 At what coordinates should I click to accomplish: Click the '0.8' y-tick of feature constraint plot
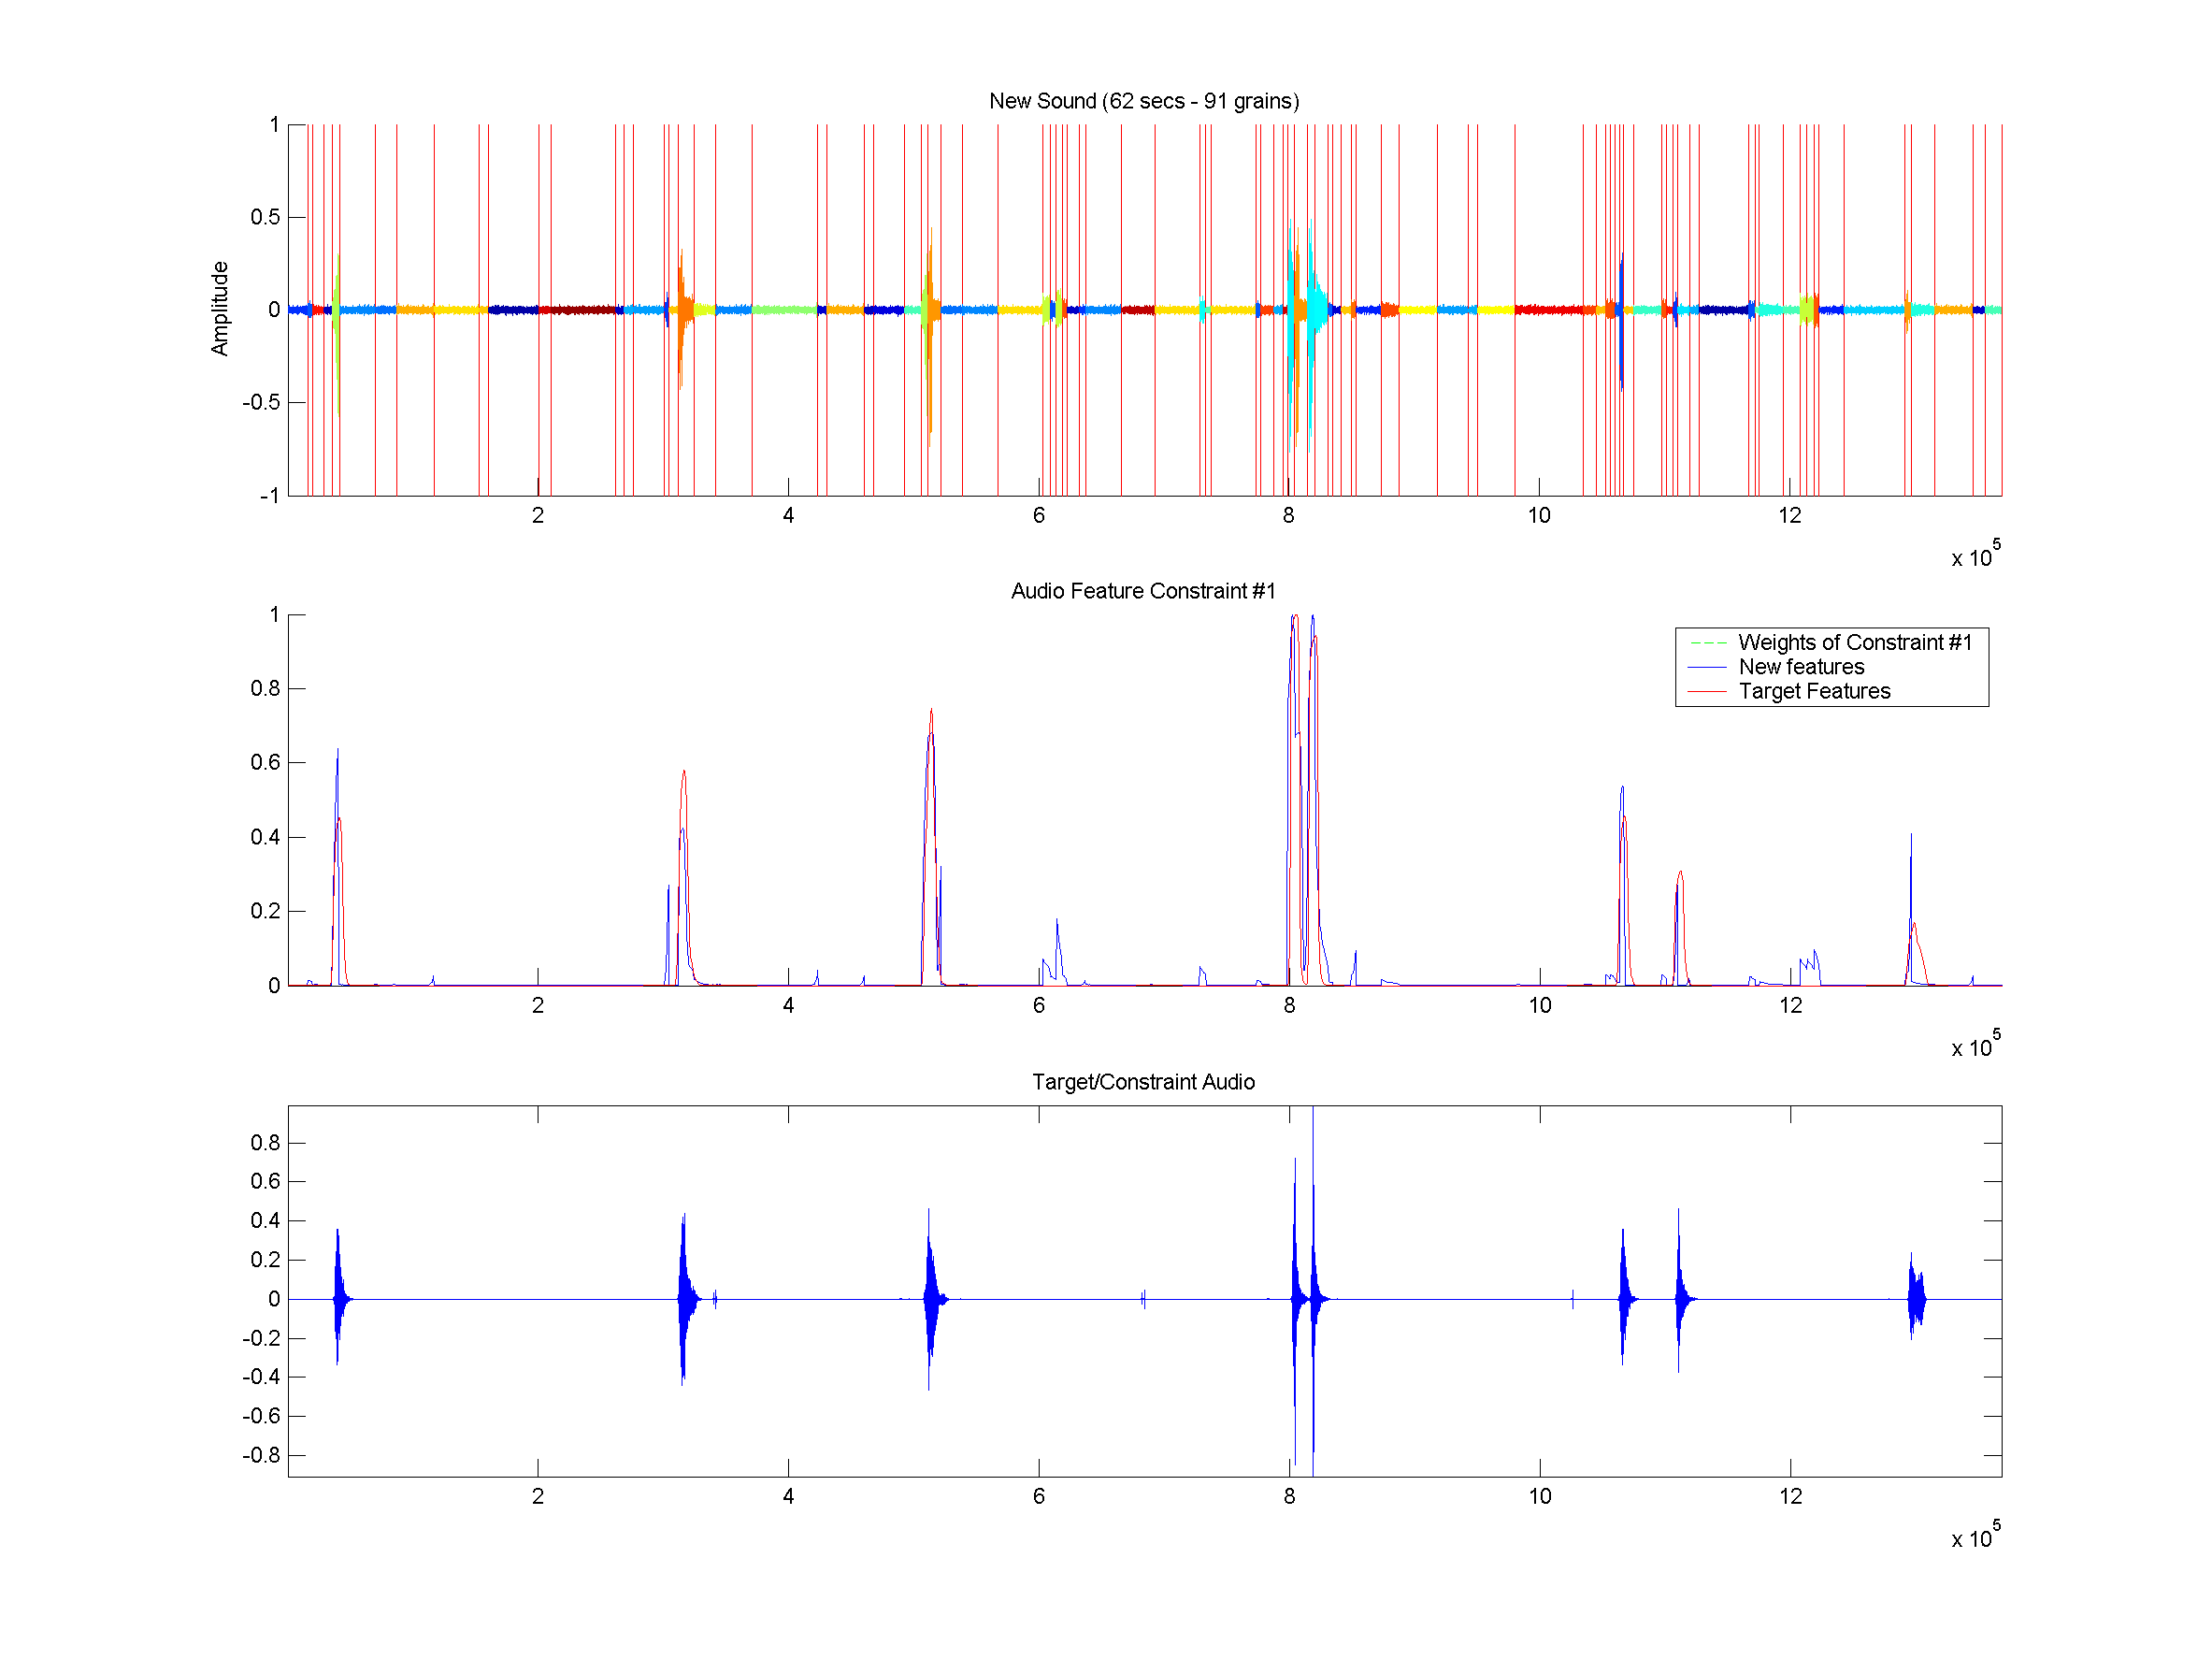[265, 689]
